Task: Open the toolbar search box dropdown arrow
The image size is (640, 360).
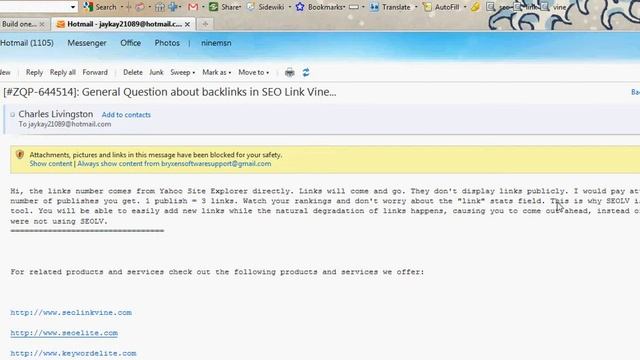Action: (x=73, y=7)
